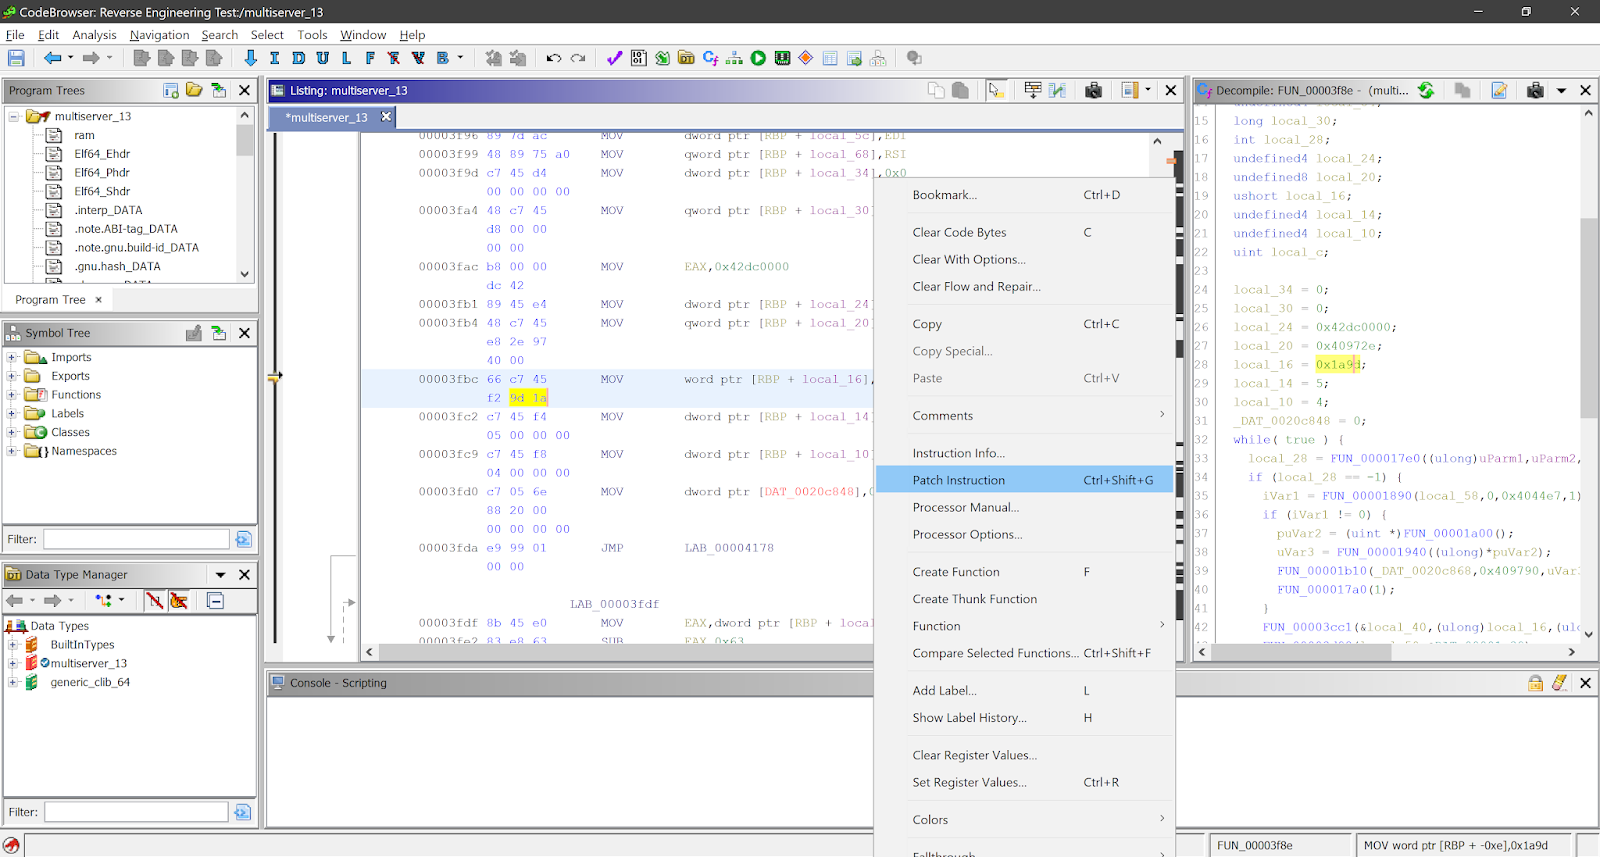The image size is (1600, 857).
Task: Open the Bytes viewer toolbar icon
Action: pos(638,58)
